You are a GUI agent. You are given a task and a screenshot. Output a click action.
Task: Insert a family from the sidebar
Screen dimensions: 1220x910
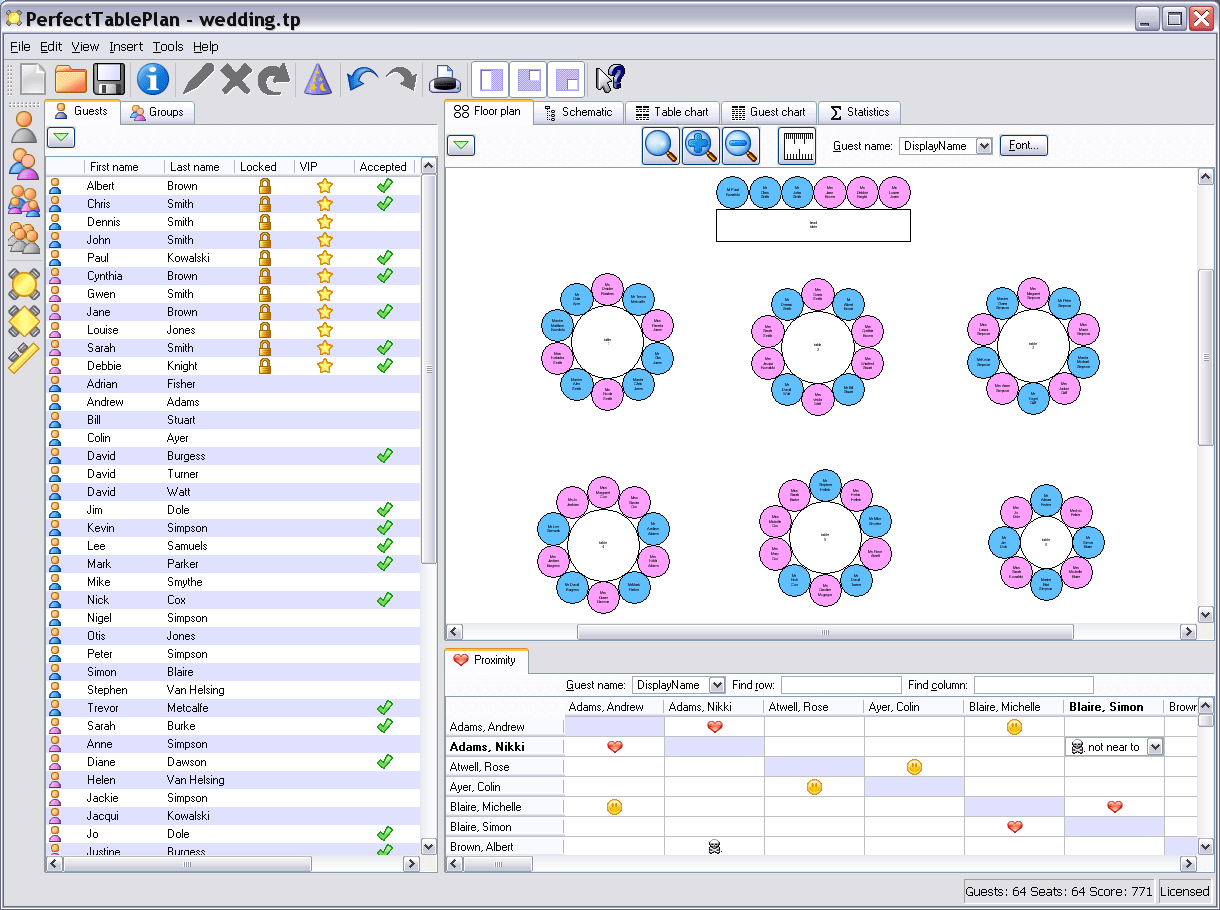click(24, 200)
